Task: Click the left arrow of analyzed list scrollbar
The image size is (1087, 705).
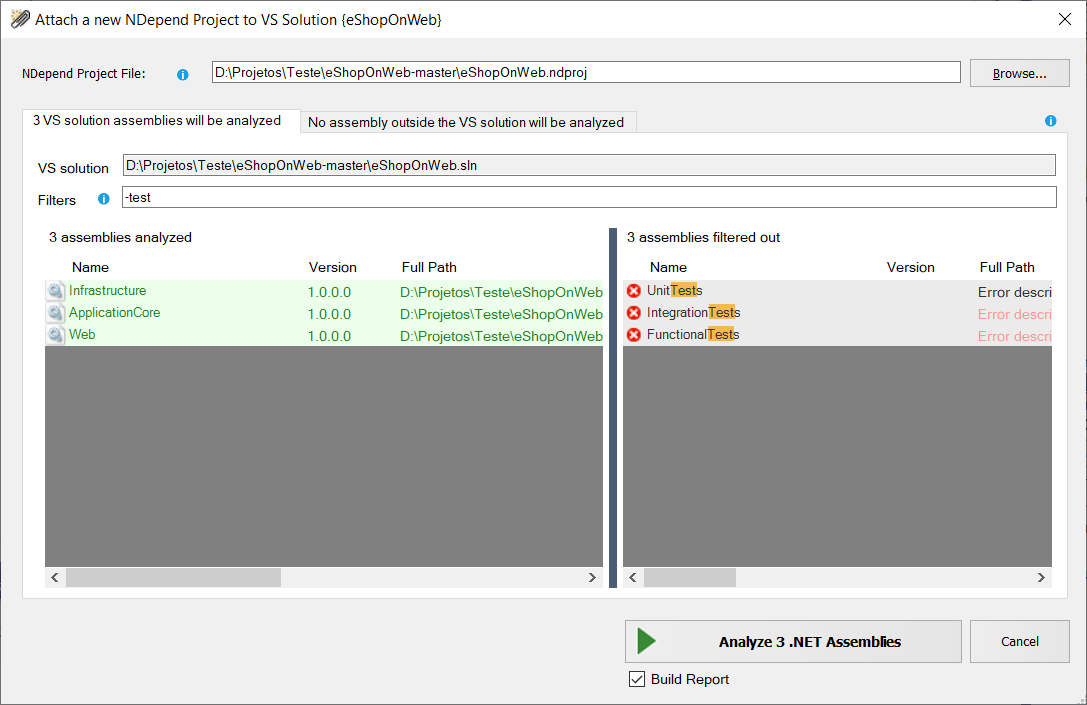Action: (x=55, y=577)
